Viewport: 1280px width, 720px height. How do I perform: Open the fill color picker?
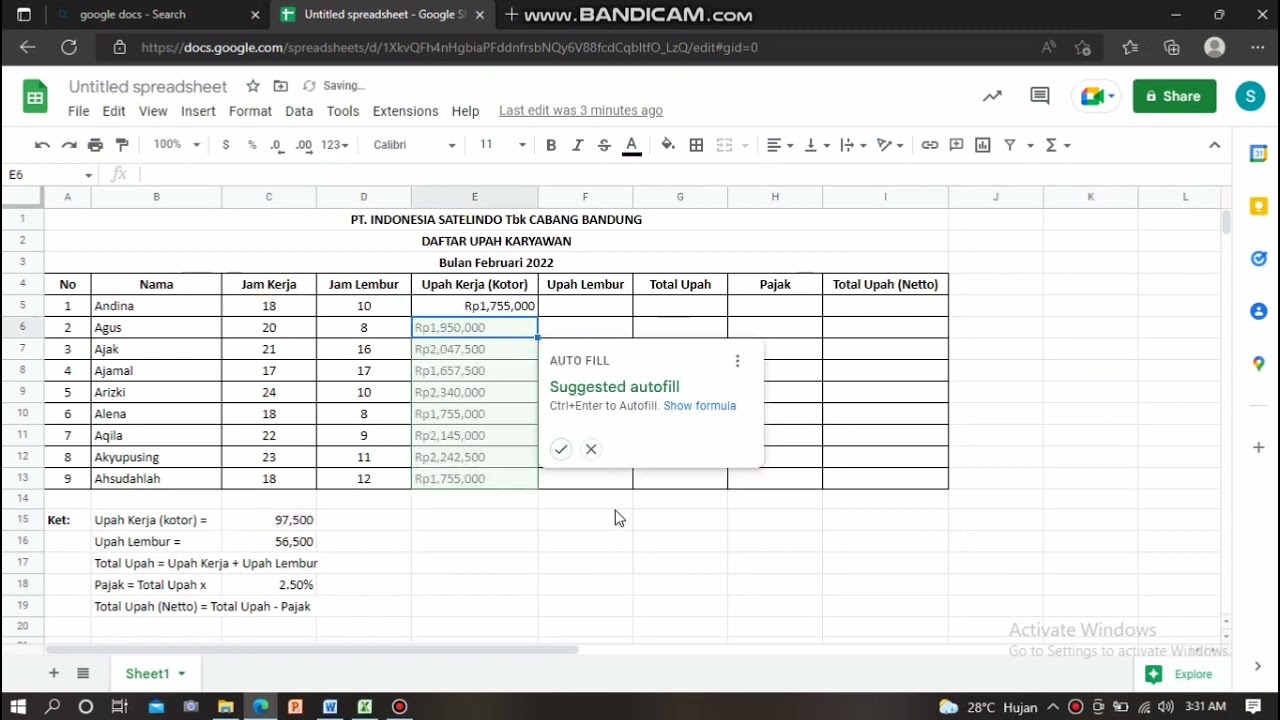pos(668,145)
